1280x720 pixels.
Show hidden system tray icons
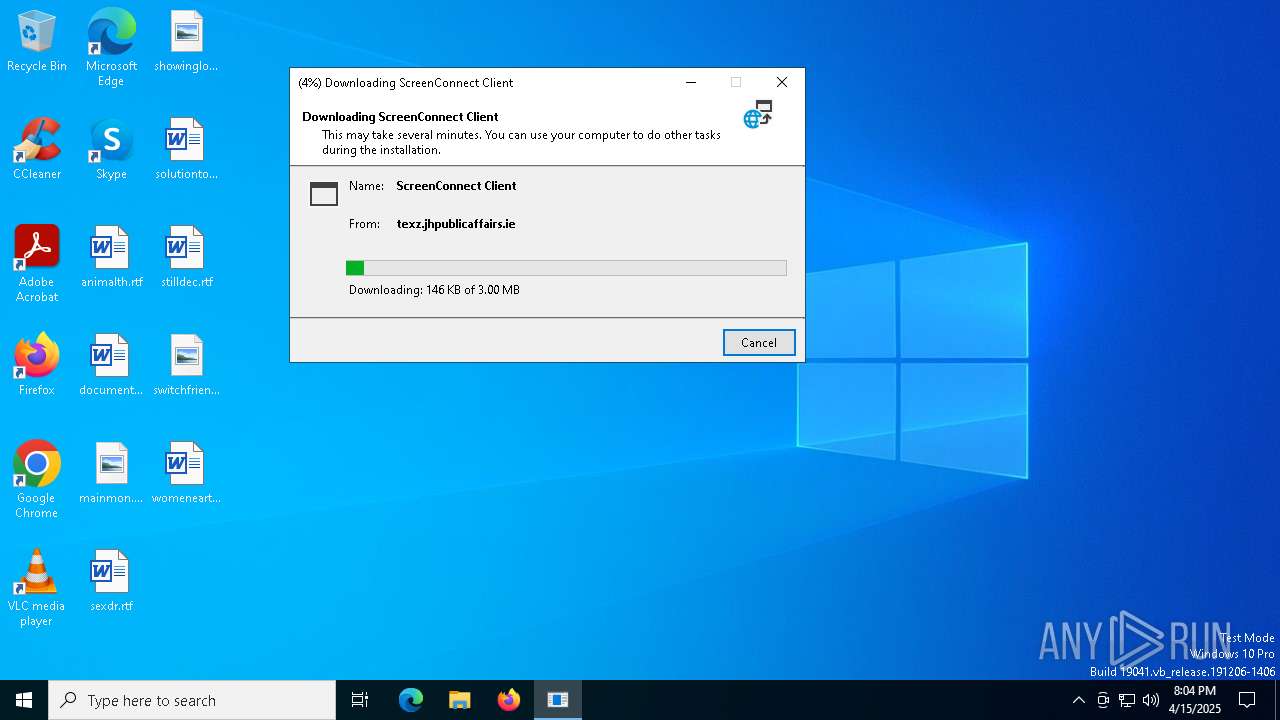[x=1078, y=700]
